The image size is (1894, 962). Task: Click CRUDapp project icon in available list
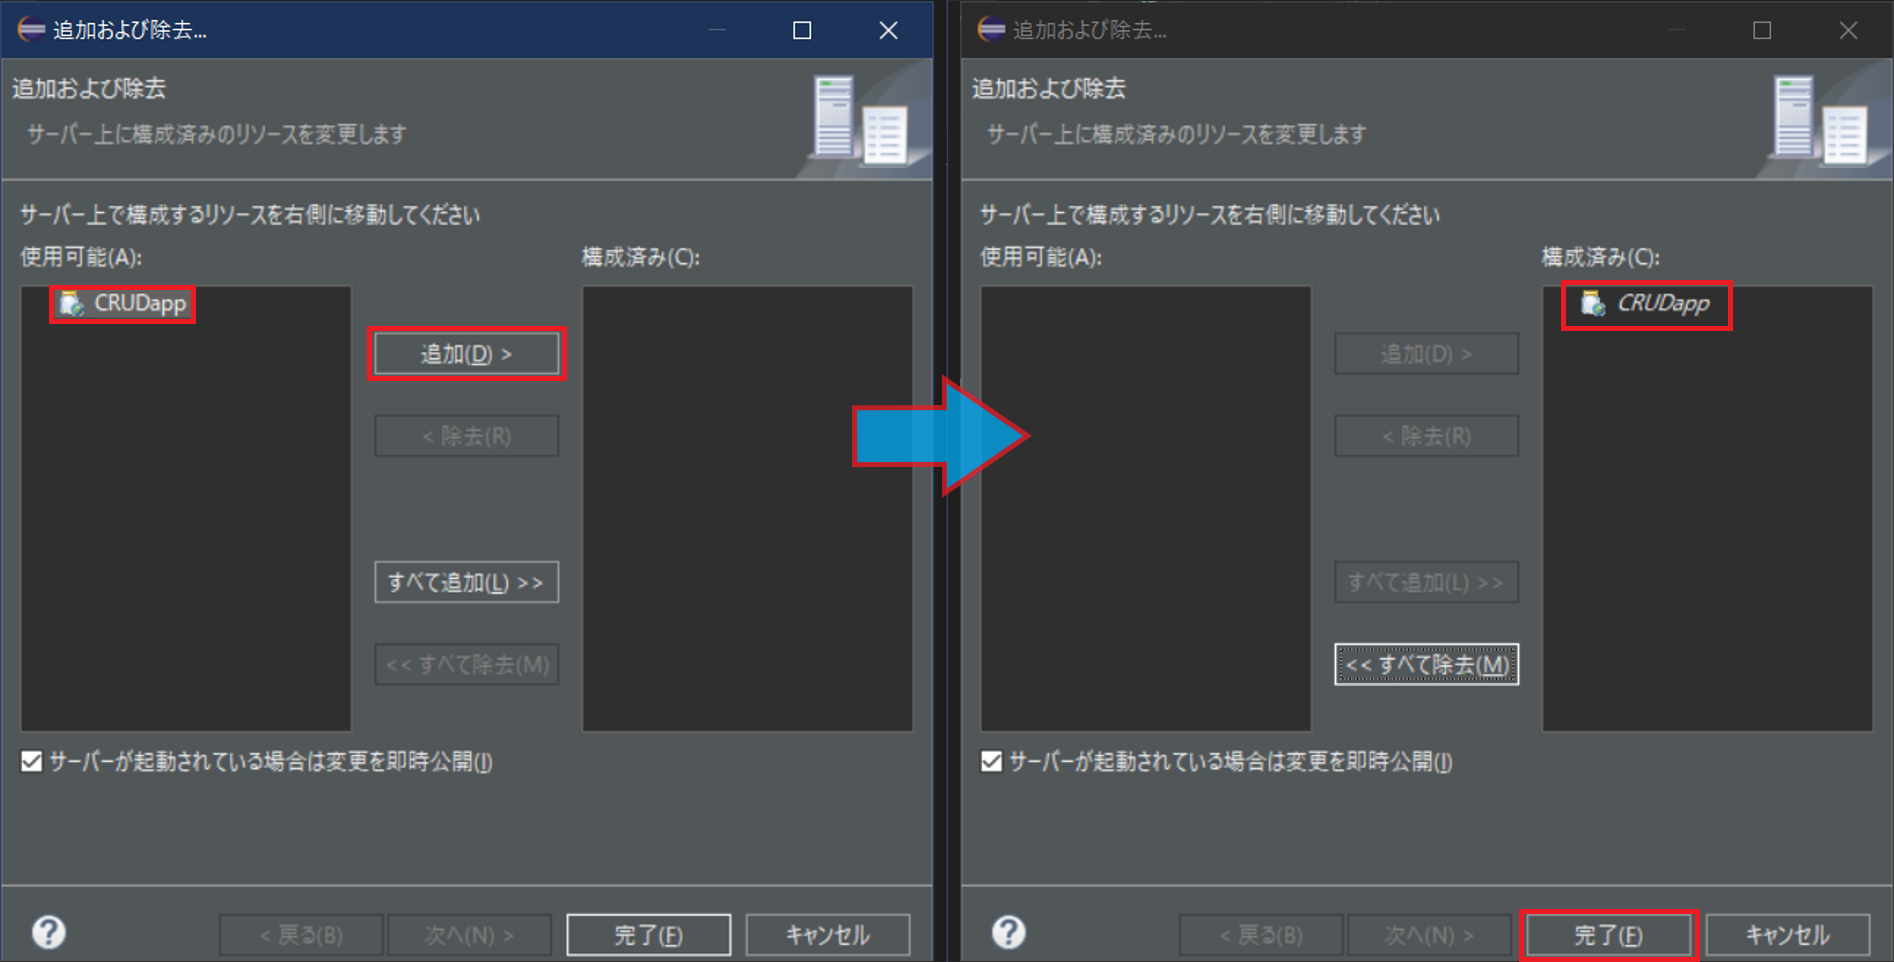(71, 303)
